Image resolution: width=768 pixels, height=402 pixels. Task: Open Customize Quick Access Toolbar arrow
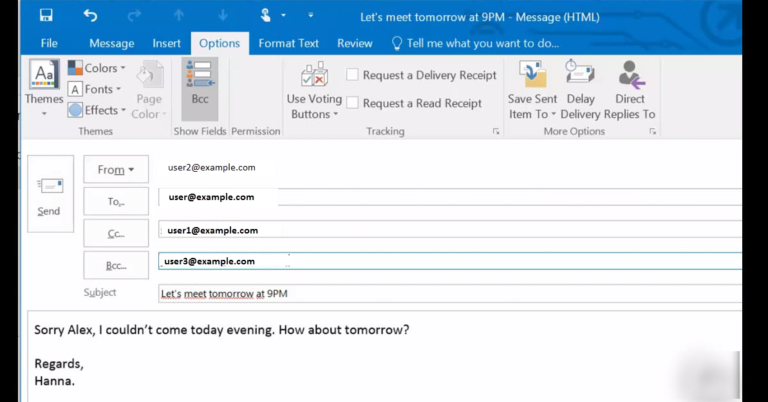pos(311,16)
